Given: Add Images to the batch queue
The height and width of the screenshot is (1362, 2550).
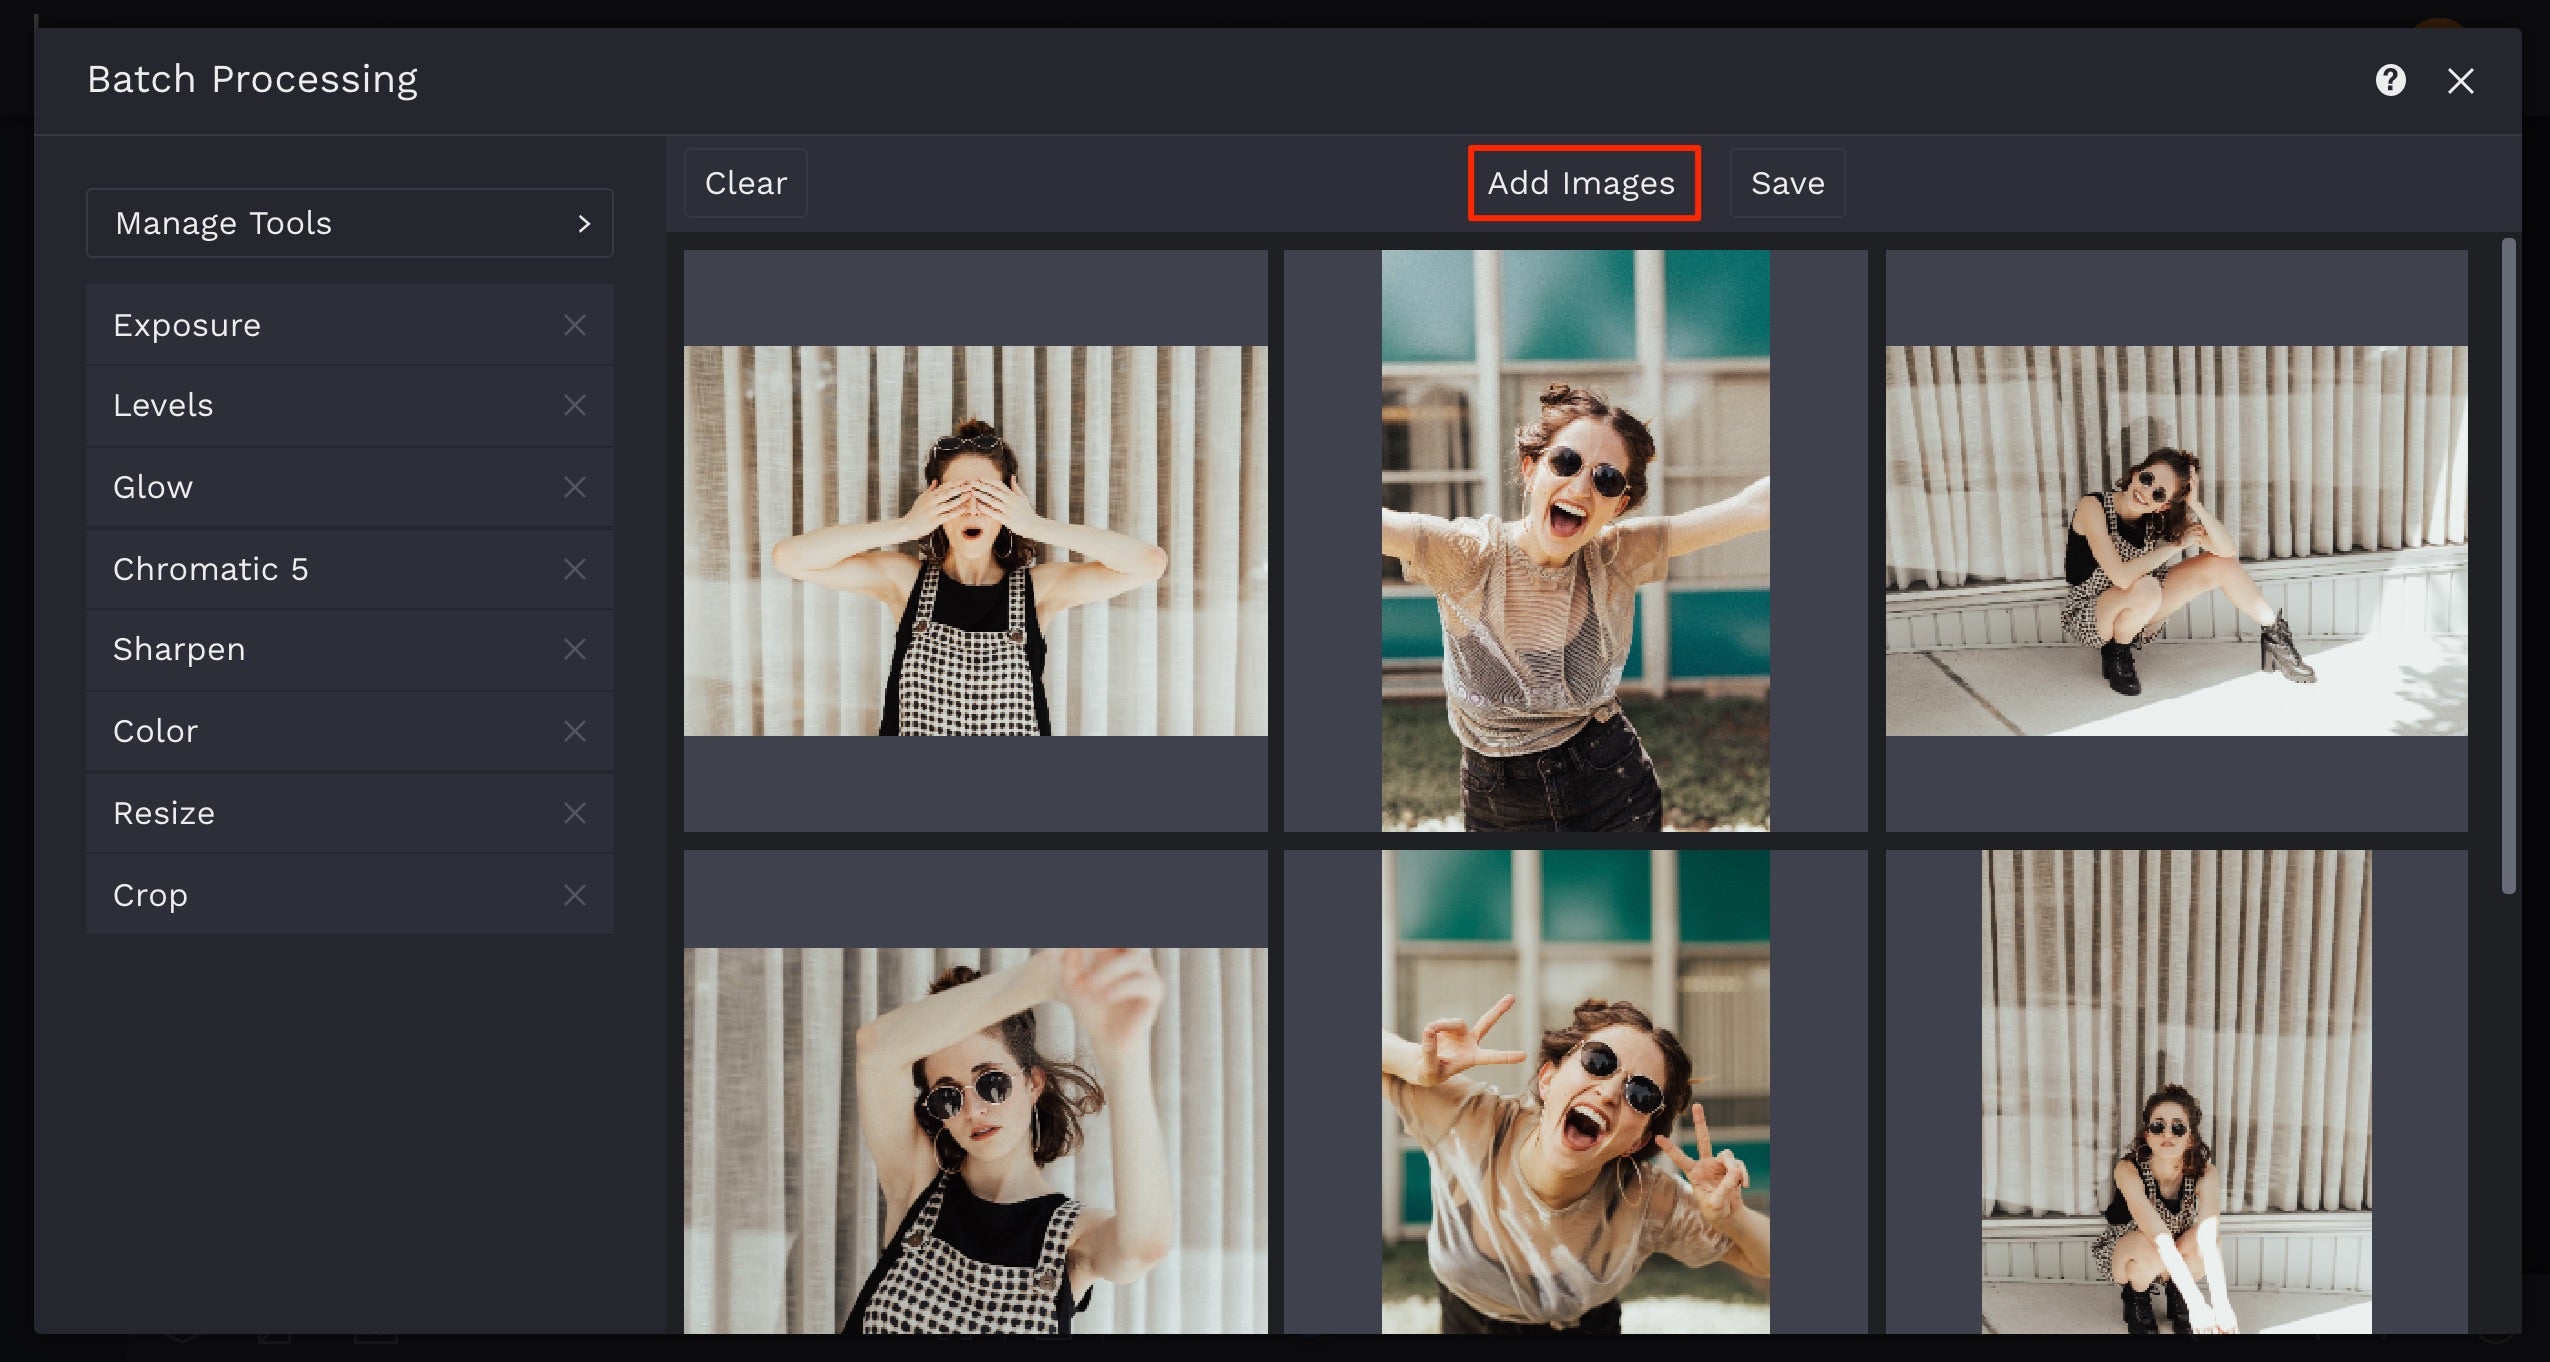Looking at the screenshot, I should point(1581,183).
